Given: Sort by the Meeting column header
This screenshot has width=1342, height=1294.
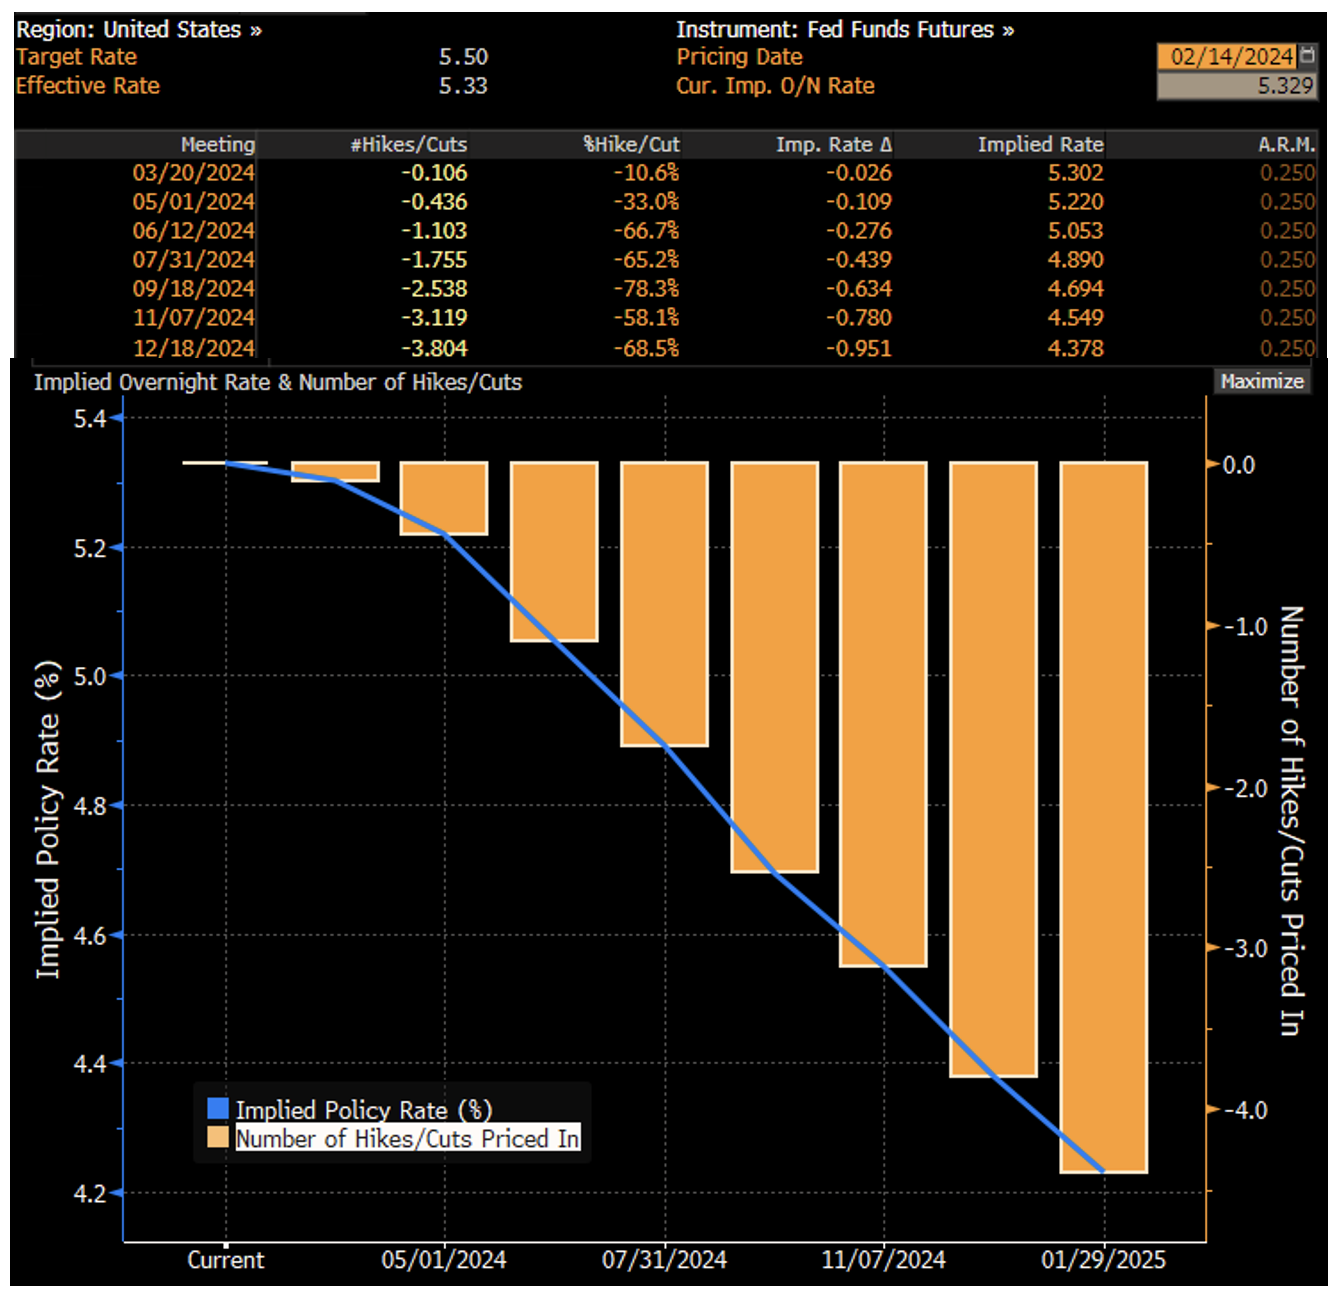Looking at the screenshot, I should point(217,144).
